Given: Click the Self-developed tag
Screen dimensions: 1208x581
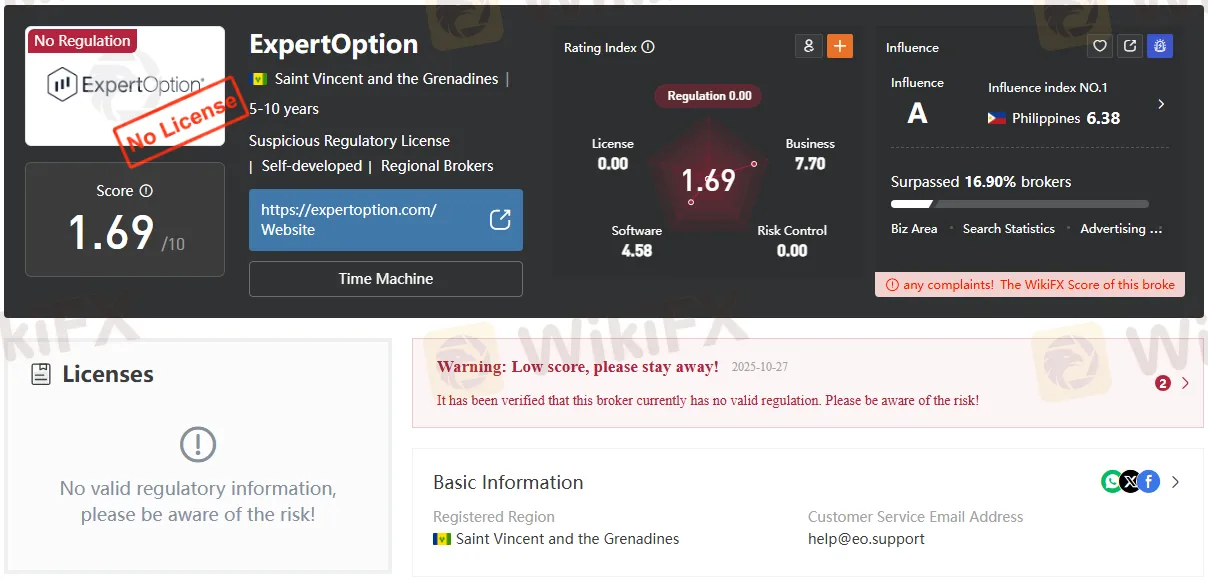Looking at the screenshot, I should click(x=312, y=166).
